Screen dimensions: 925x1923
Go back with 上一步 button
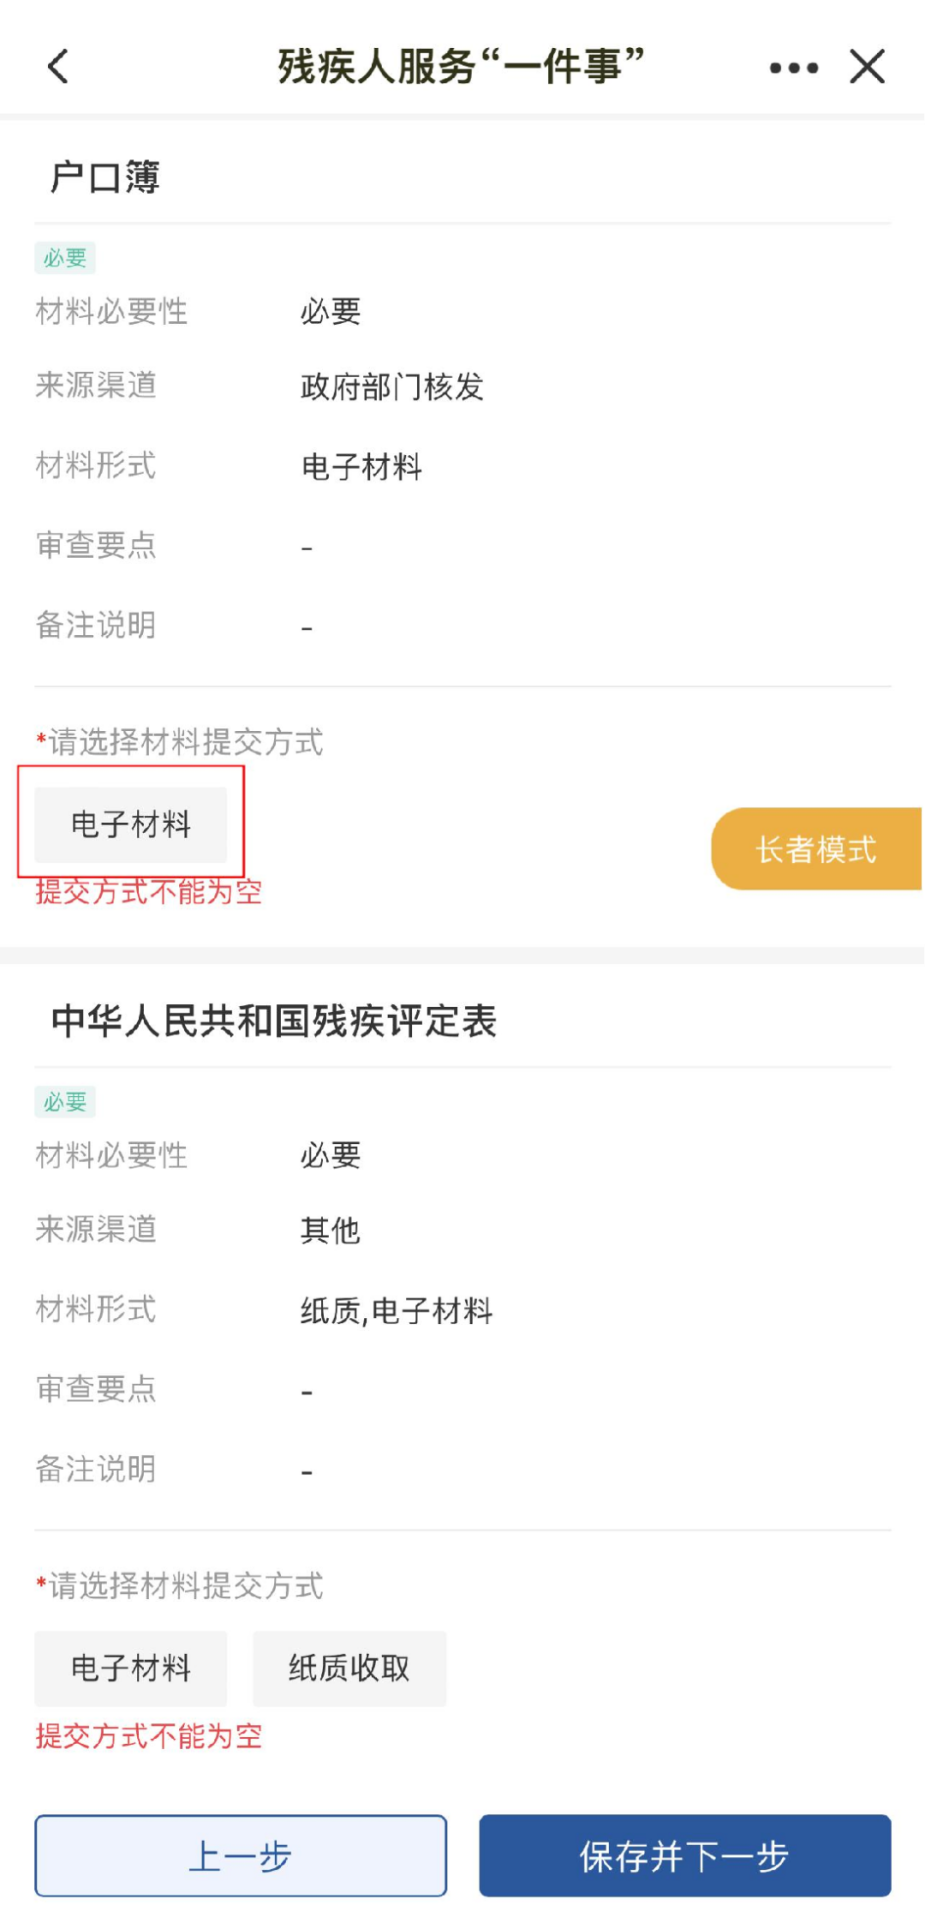click(x=240, y=1856)
